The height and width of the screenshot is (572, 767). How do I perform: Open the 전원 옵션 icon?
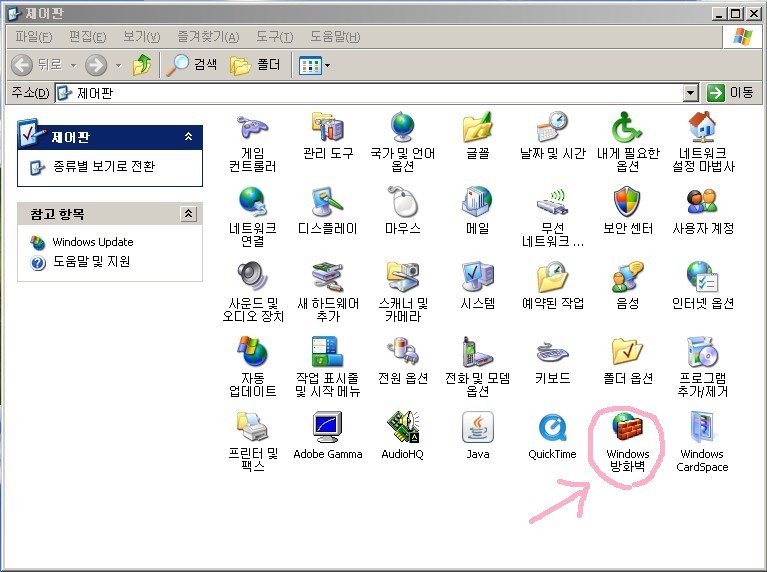click(x=403, y=351)
